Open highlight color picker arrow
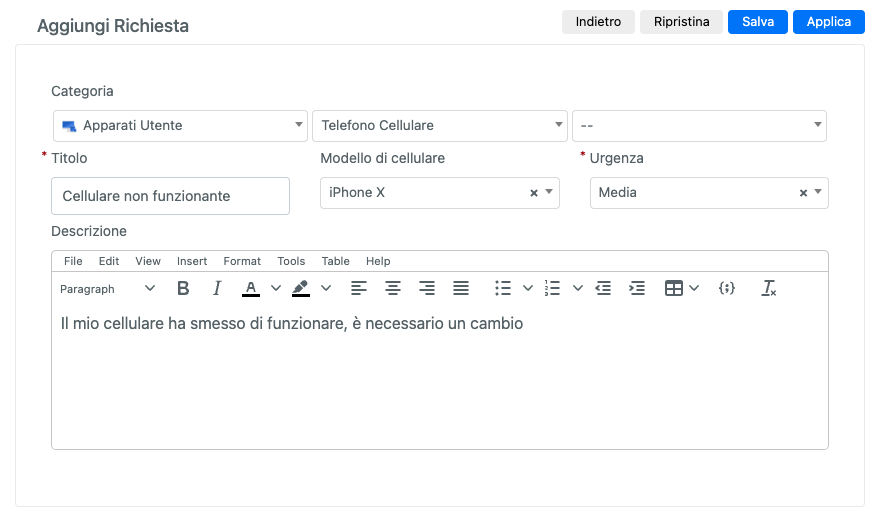Screen dimensions: 885x520 pos(326,289)
